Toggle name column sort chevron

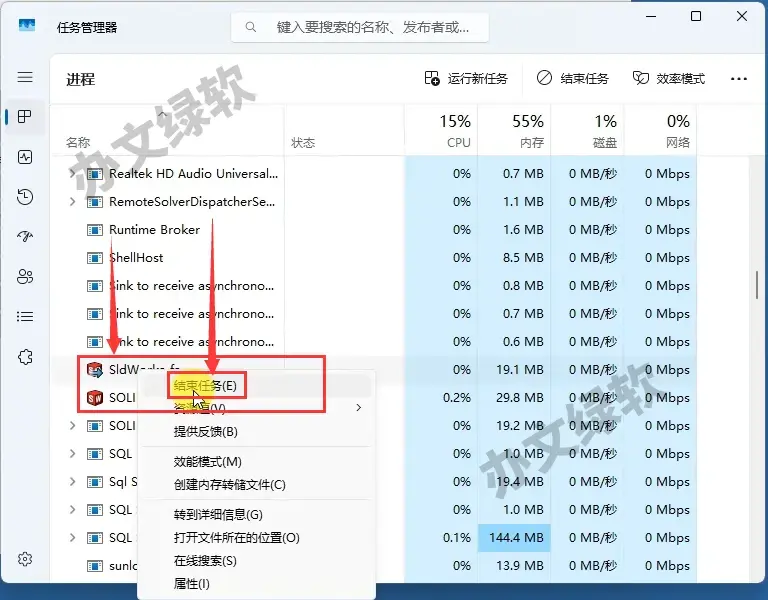pos(163,114)
